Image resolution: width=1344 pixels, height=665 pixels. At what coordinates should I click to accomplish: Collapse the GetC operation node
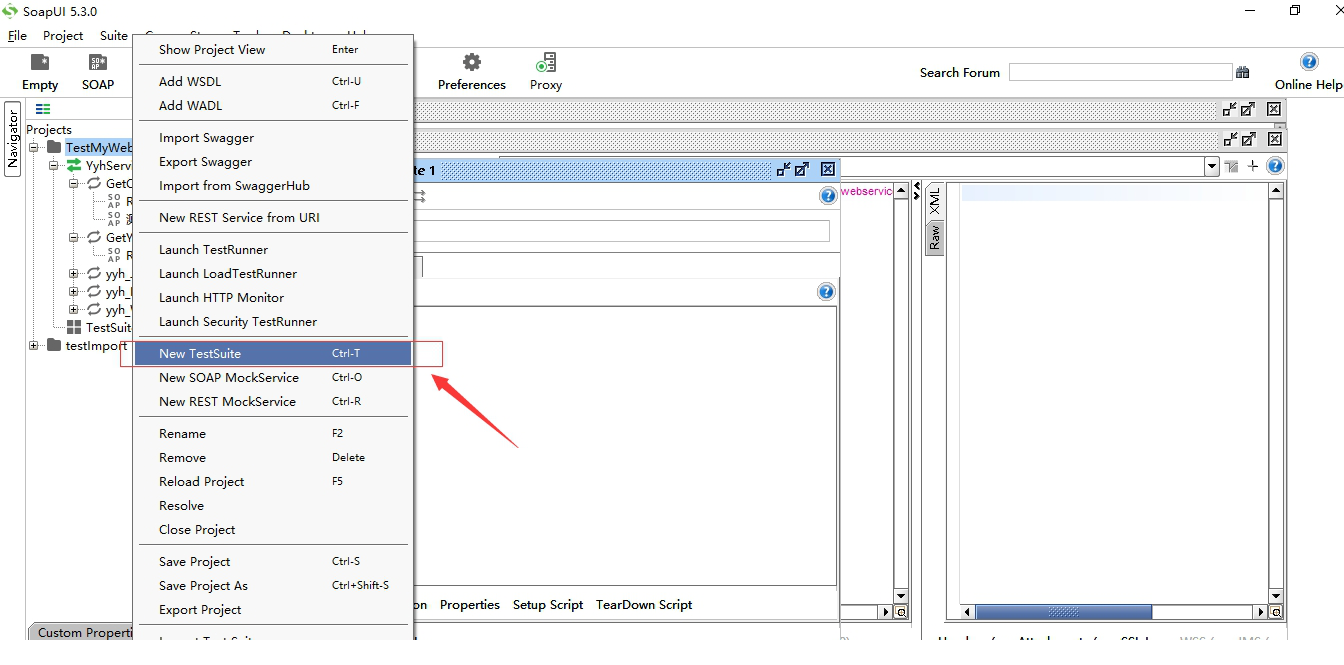(73, 183)
